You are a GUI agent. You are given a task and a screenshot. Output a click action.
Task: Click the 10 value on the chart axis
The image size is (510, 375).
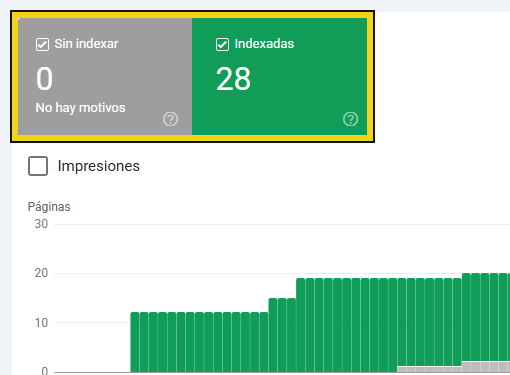coord(41,323)
